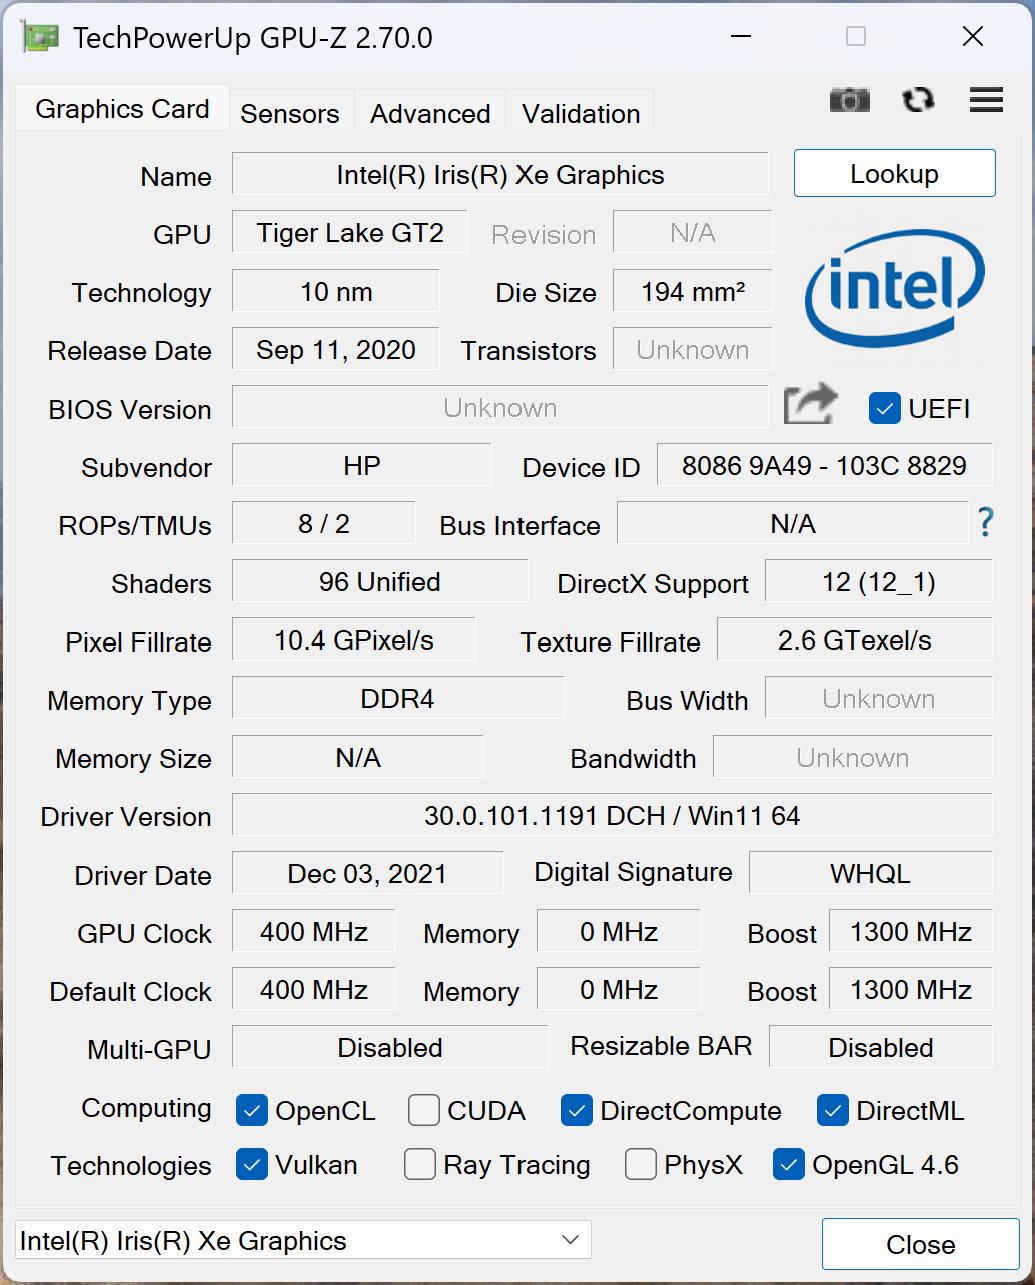Click the refresh icon in the toolbar
1035x1285 pixels.
coord(918,100)
